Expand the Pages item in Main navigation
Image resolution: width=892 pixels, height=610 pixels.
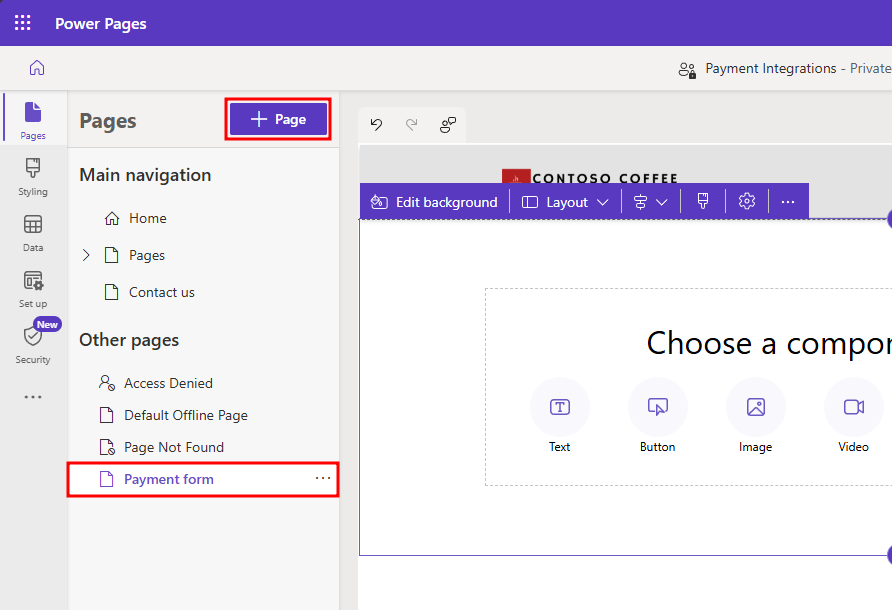pos(86,255)
